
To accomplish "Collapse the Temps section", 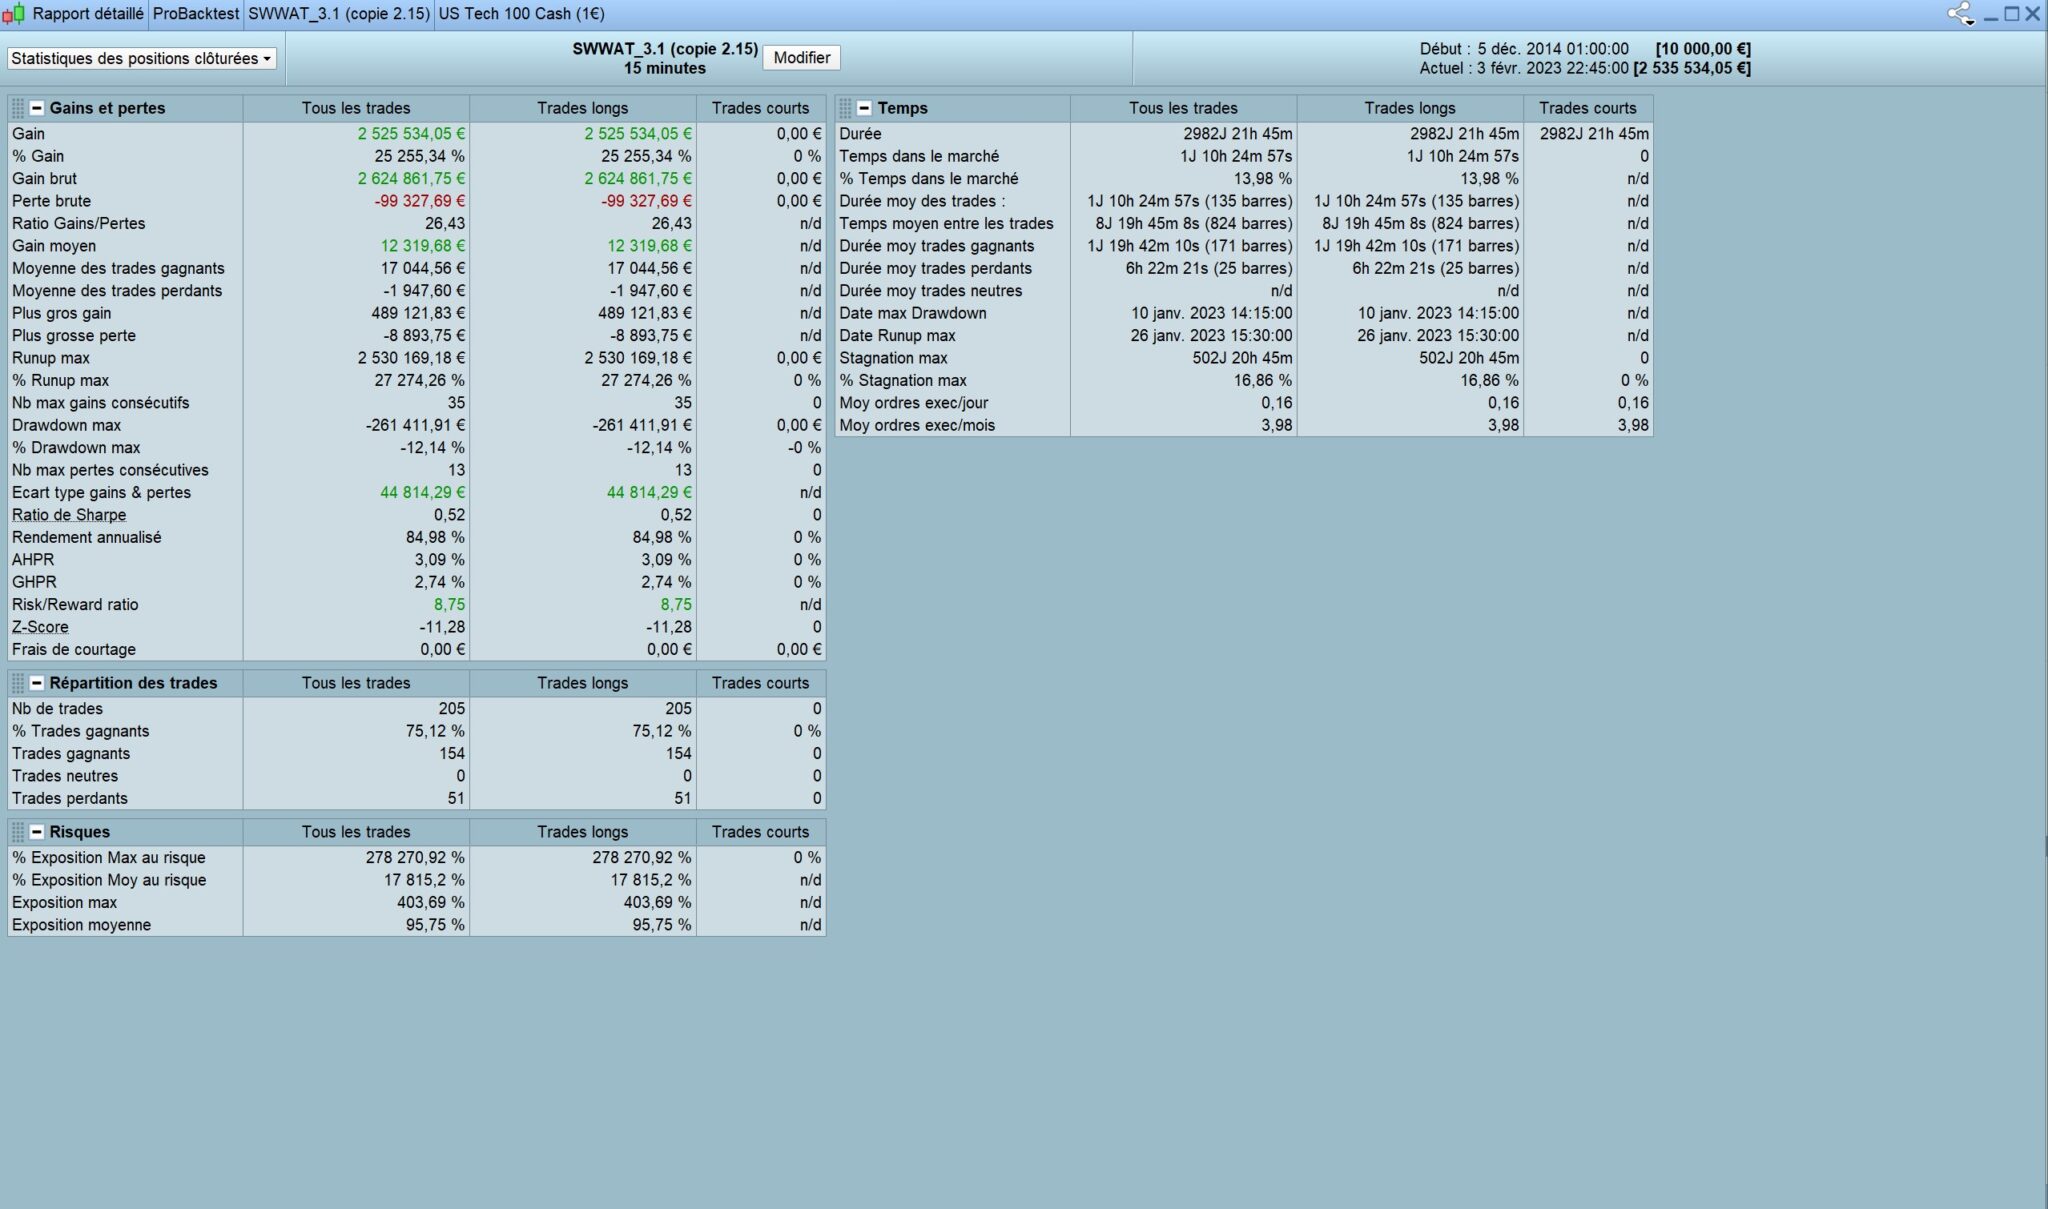I will pyautogui.click(x=865, y=108).
